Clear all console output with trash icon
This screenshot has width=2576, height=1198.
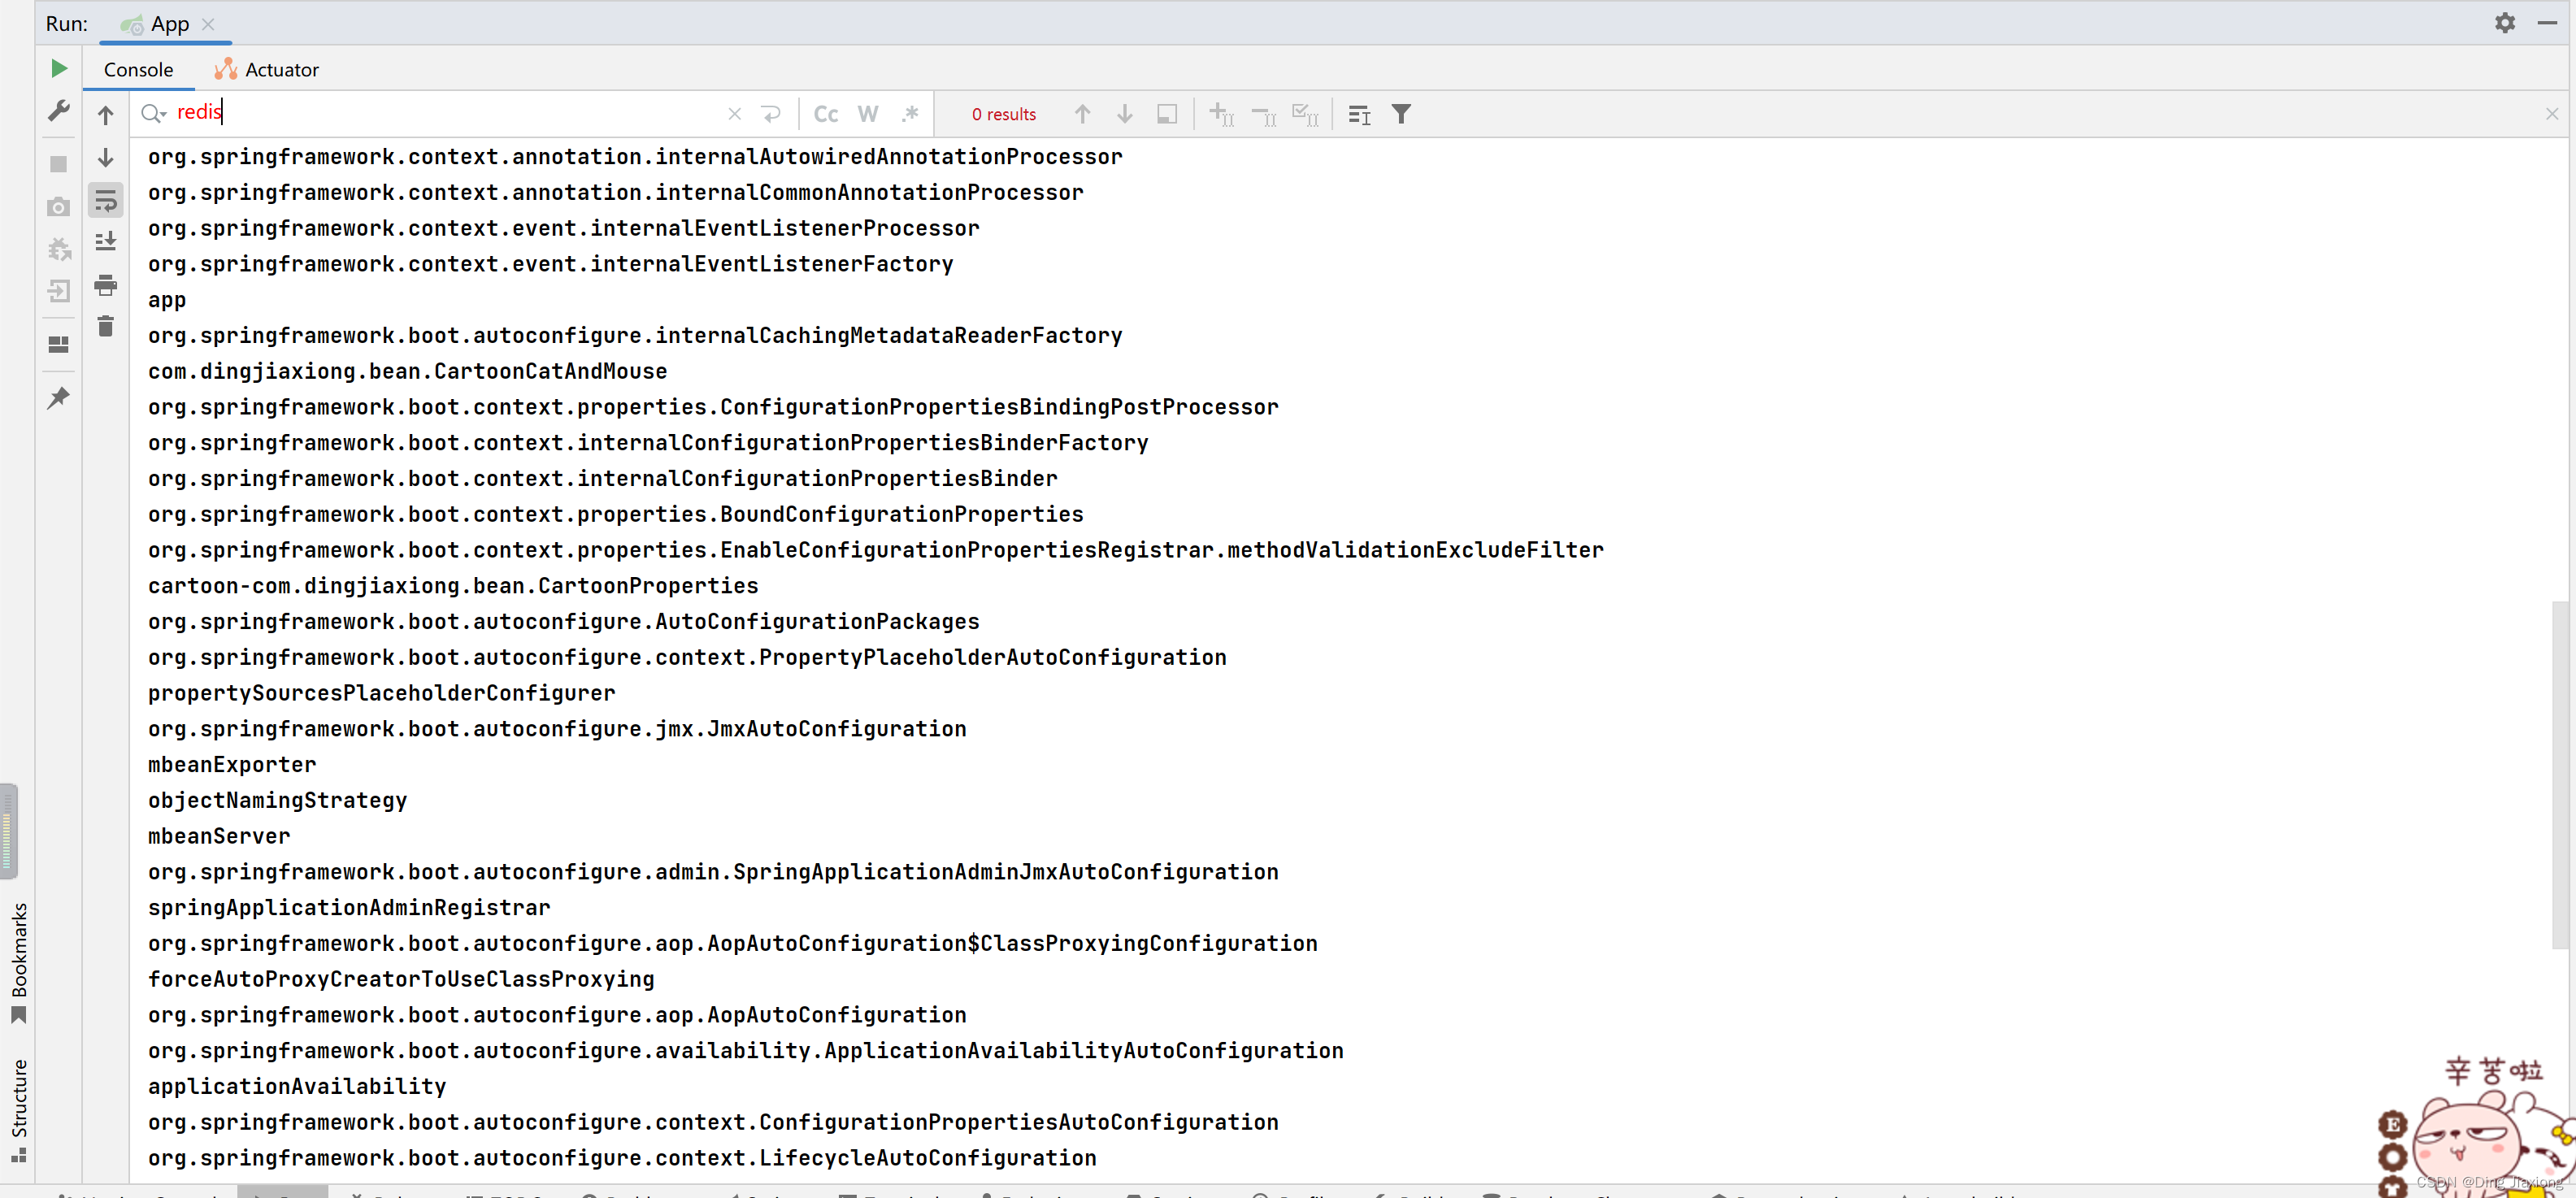point(106,326)
